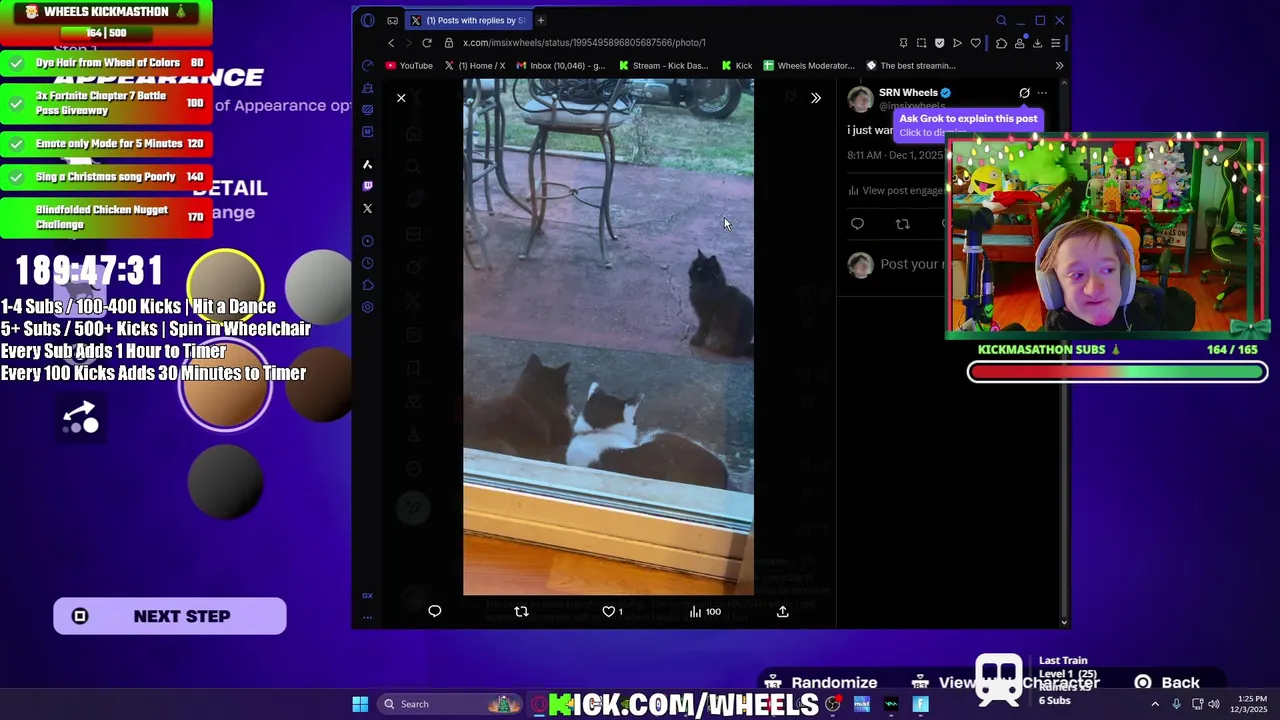Open the ad blocker shield icon

[x=939, y=43]
